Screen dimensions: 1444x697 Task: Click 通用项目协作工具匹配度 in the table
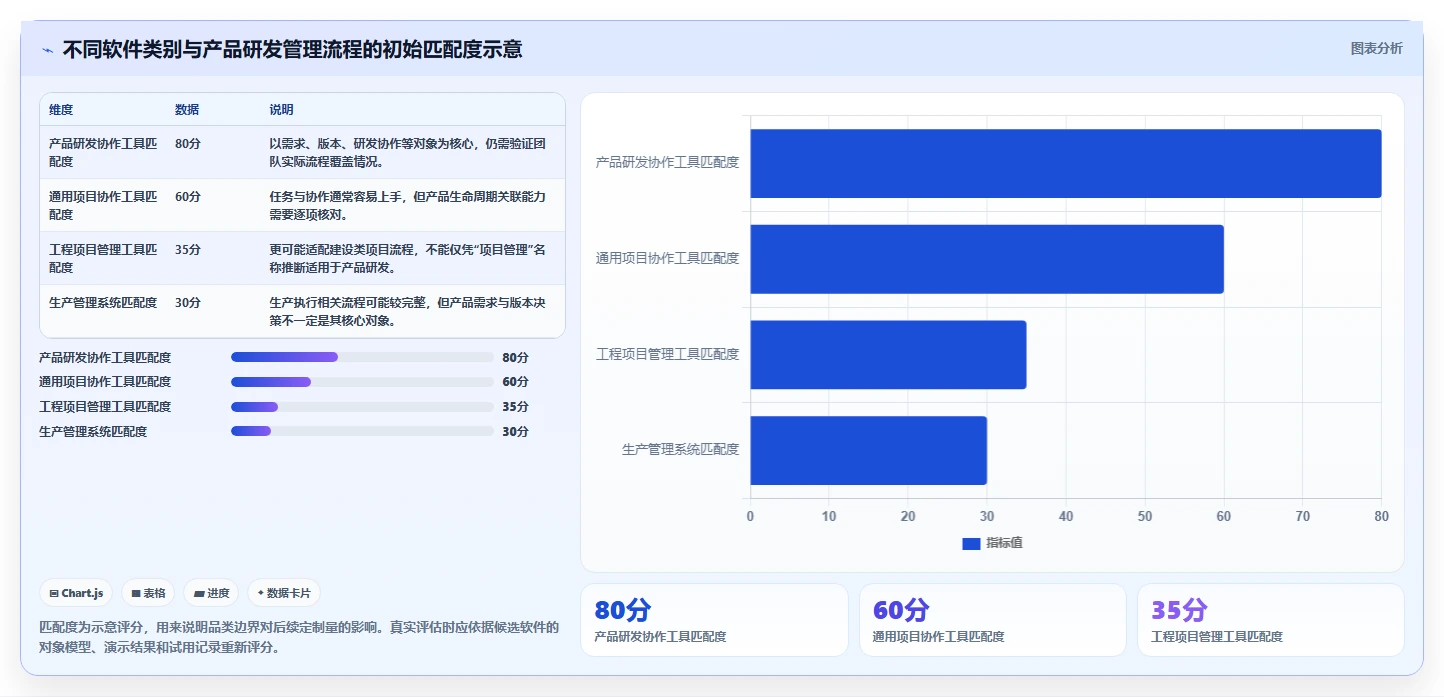pos(103,205)
